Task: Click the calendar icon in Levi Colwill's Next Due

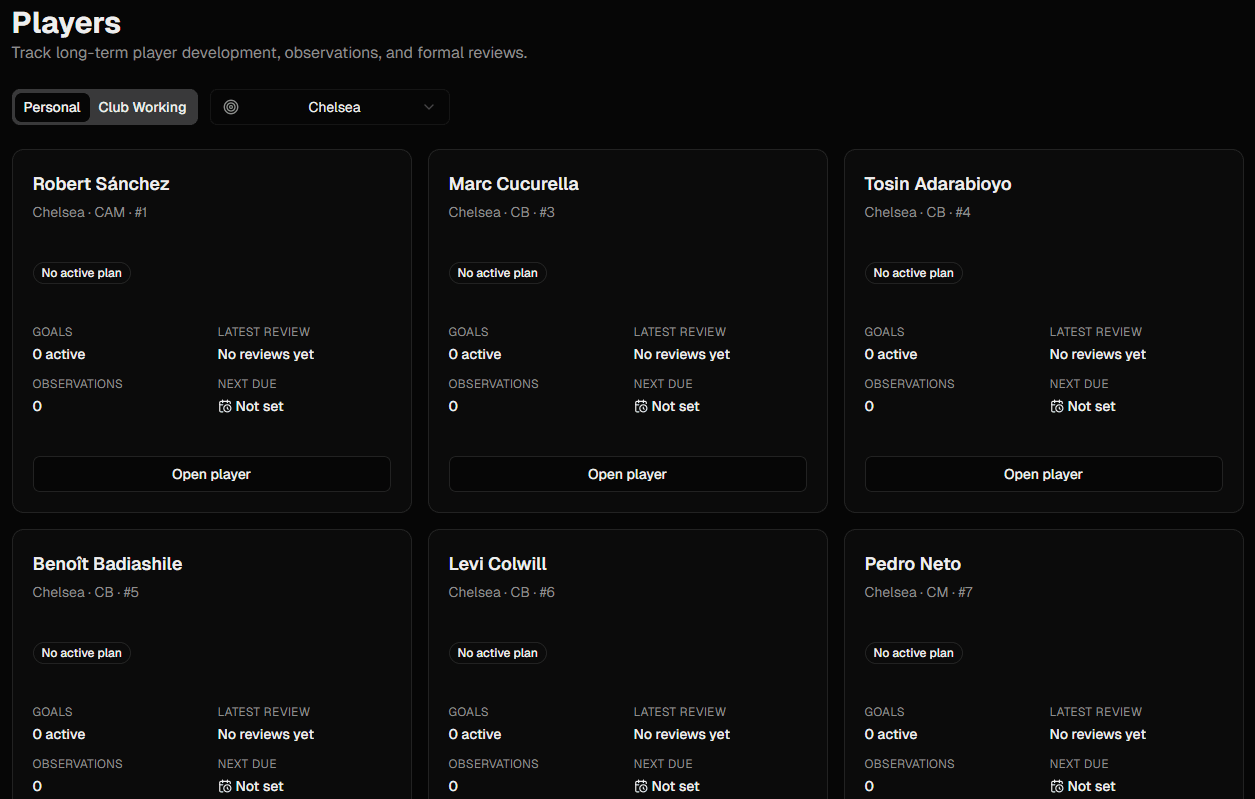Action: tap(641, 786)
